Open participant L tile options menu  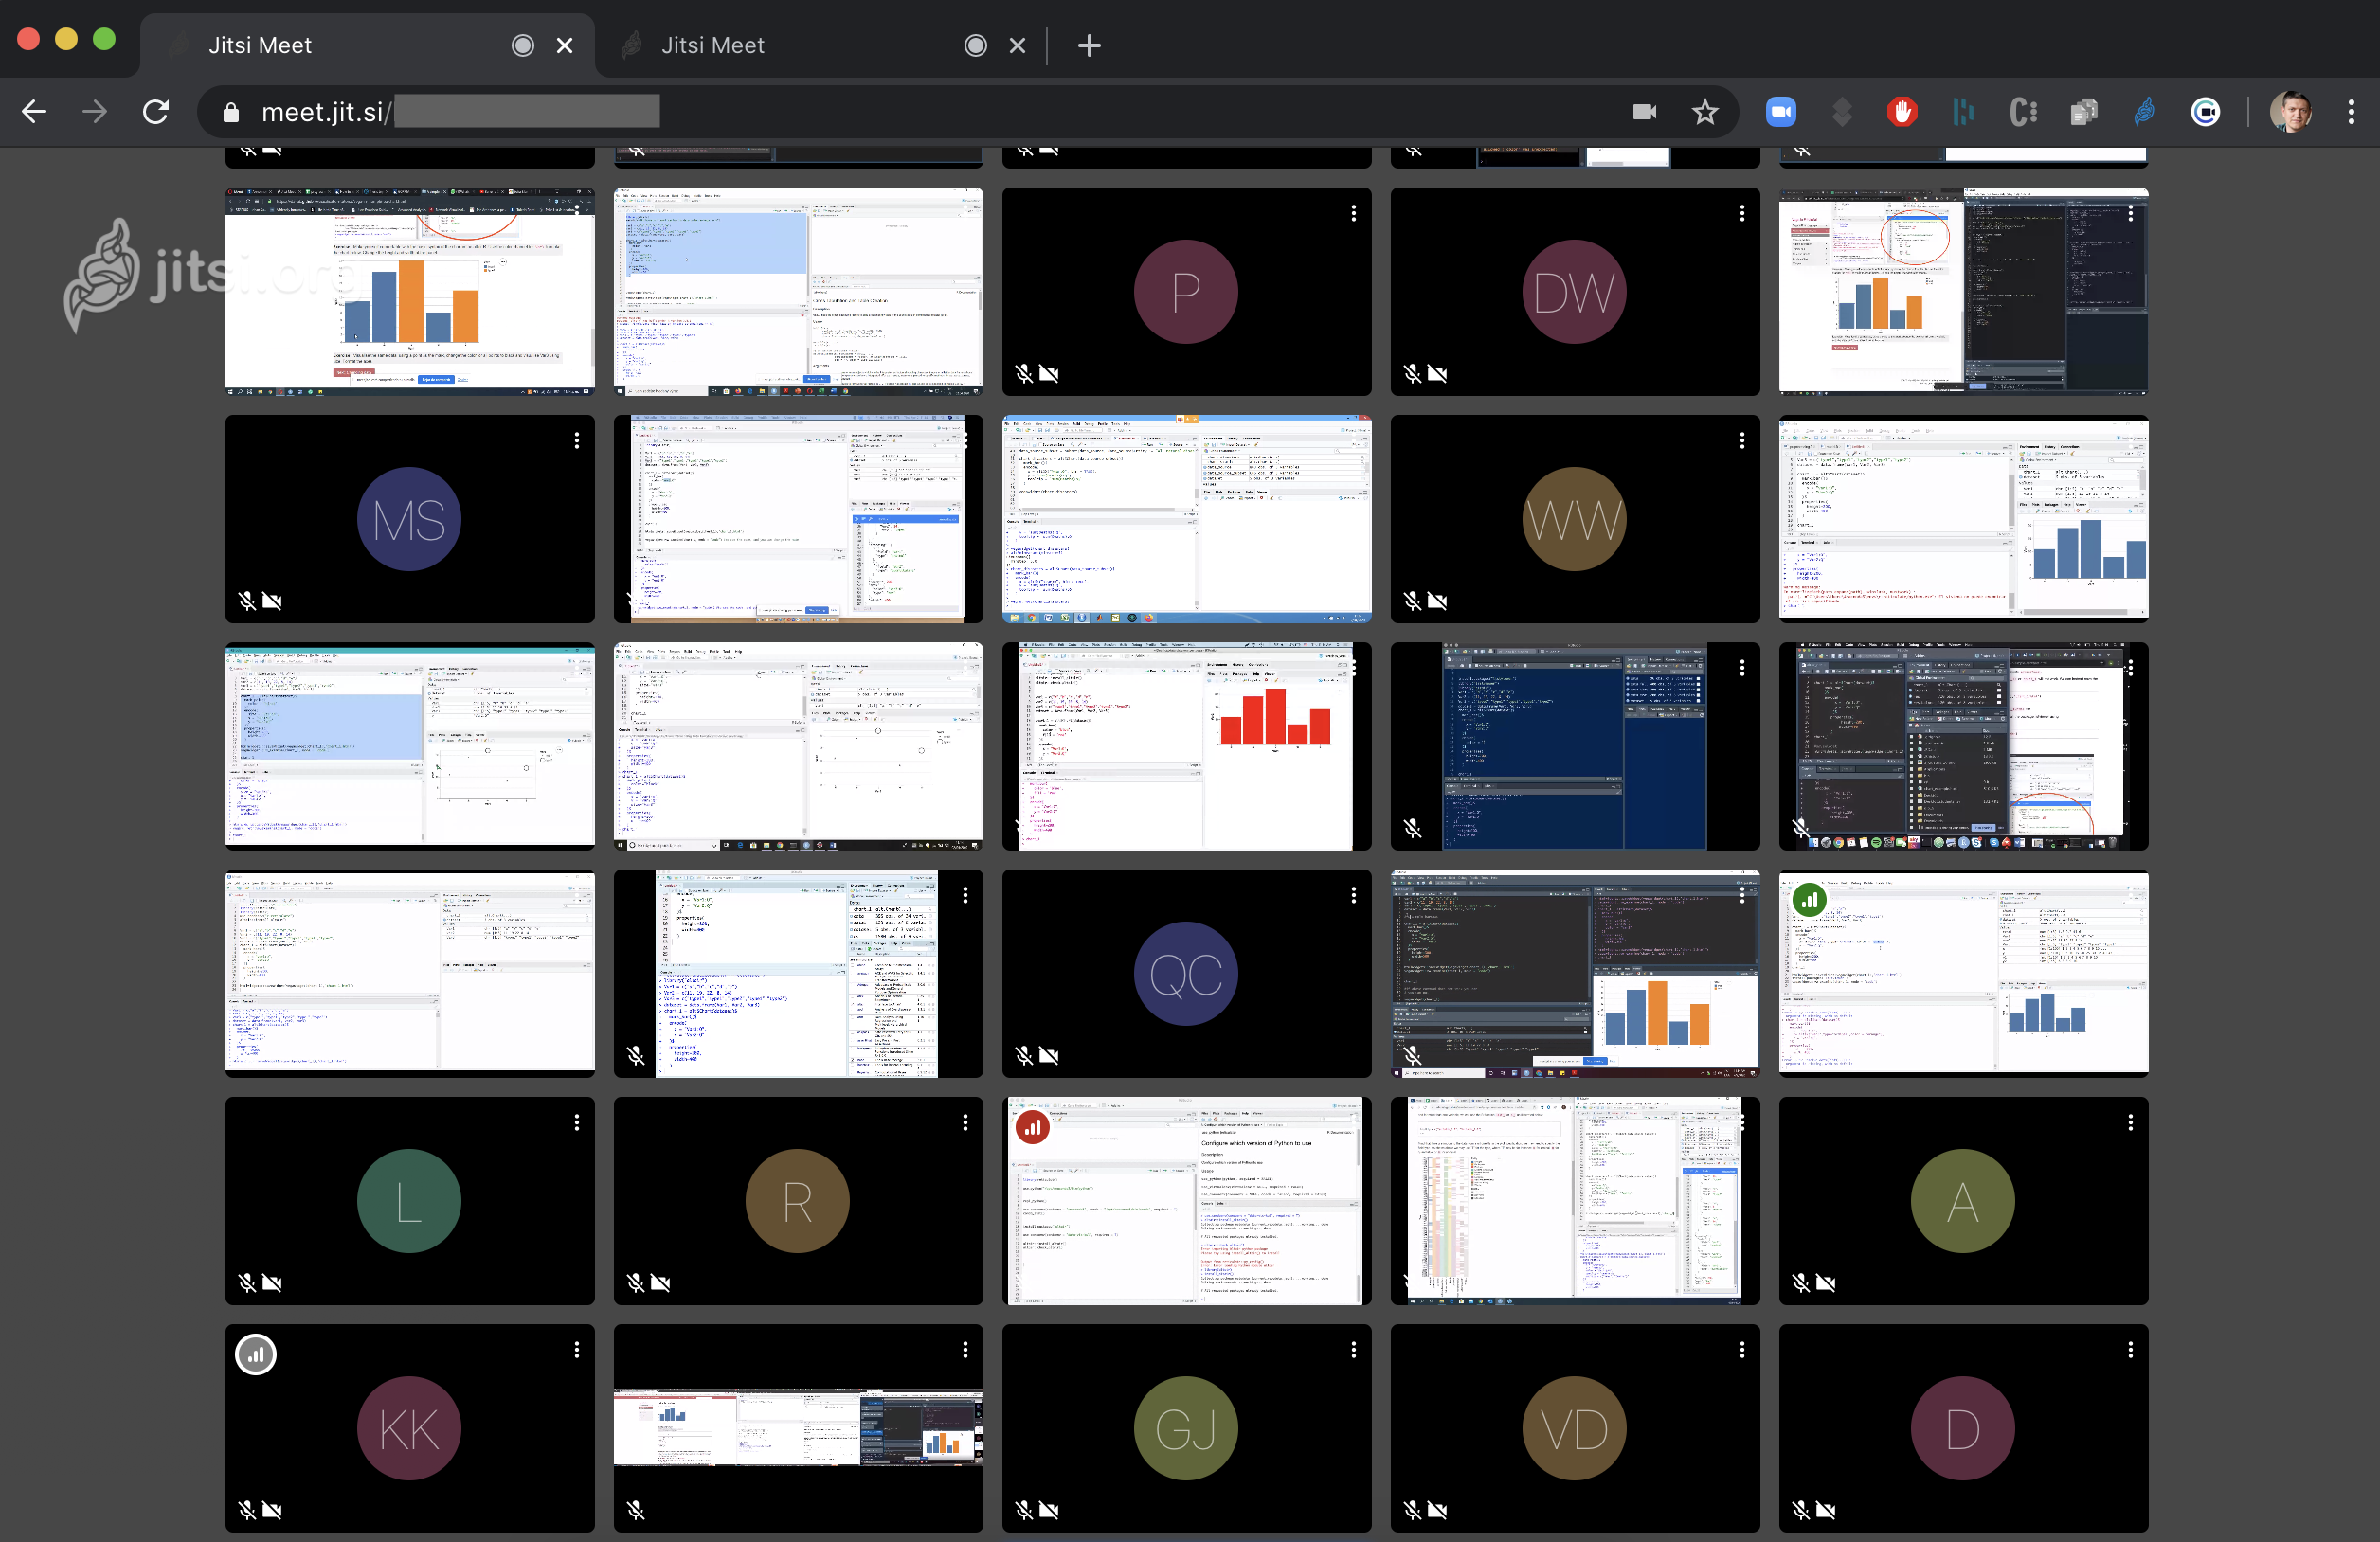tap(577, 1122)
